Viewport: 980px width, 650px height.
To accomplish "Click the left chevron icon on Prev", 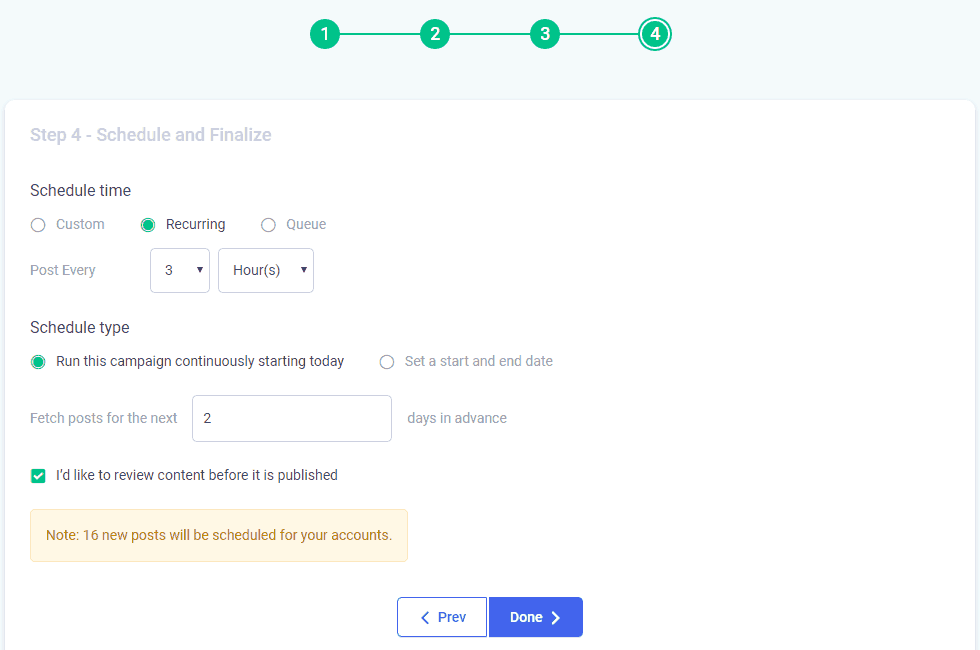I will [x=425, y=618].
